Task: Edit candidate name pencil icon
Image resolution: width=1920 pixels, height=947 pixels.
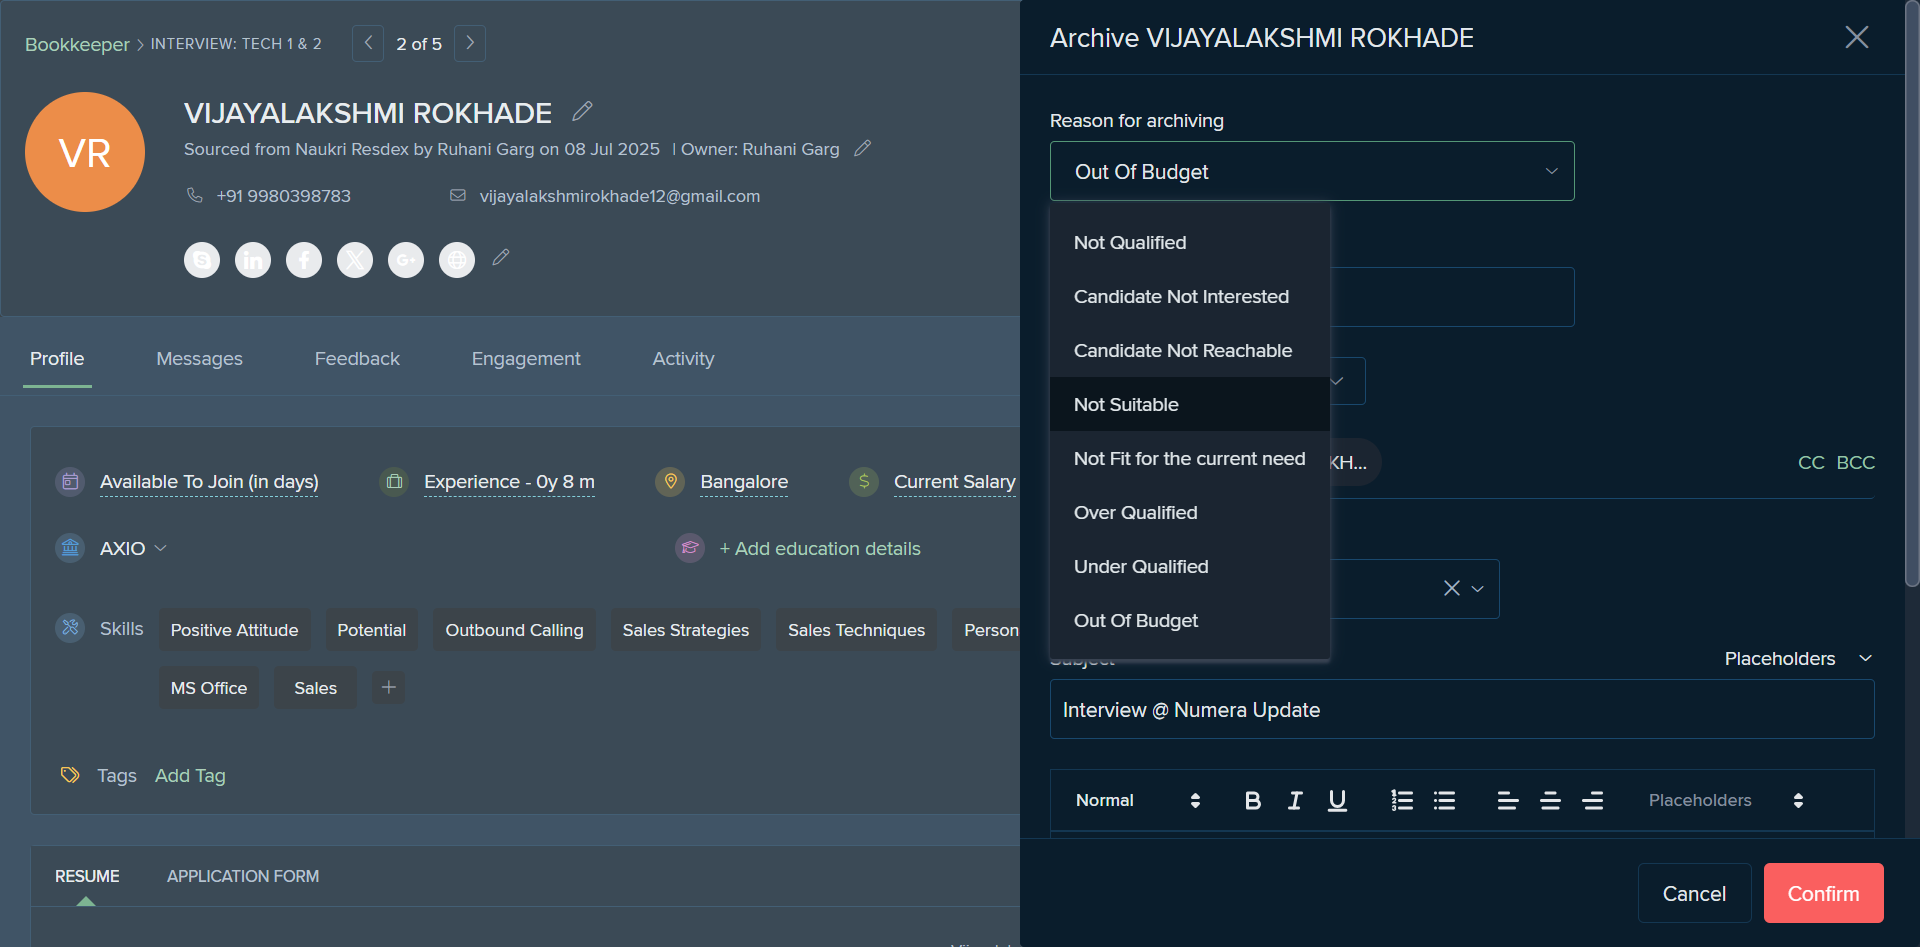Action: coord(582,111)
